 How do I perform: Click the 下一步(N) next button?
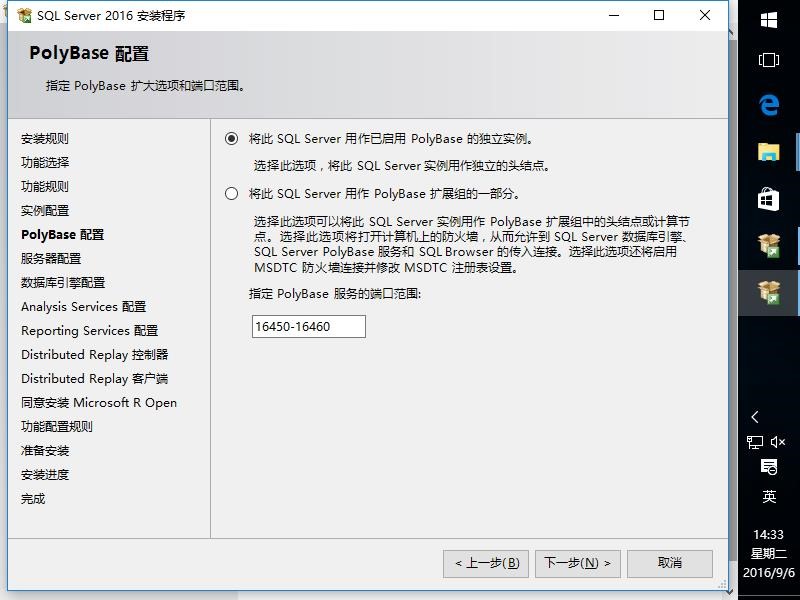point(578,563)
